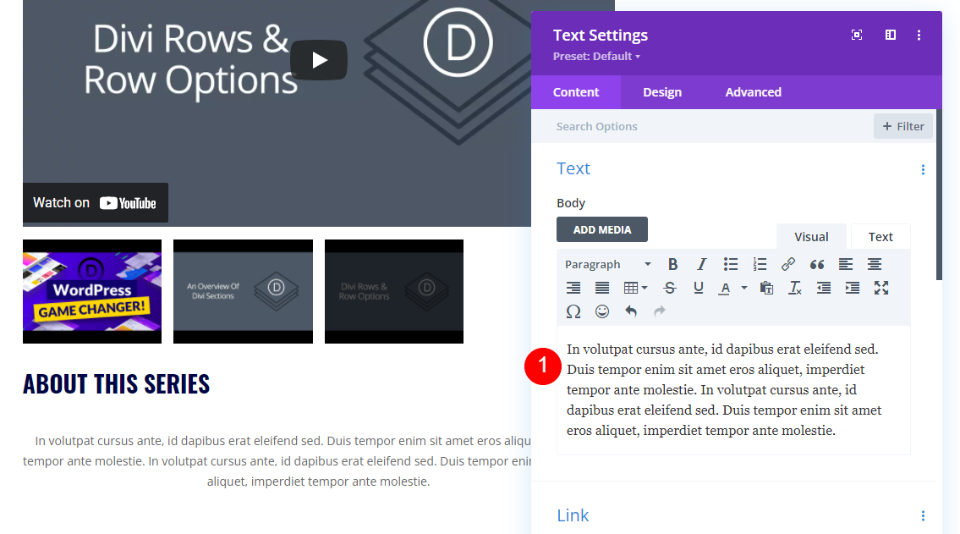
Task: Undo the last edit in editor
Action: click(631, 311)
